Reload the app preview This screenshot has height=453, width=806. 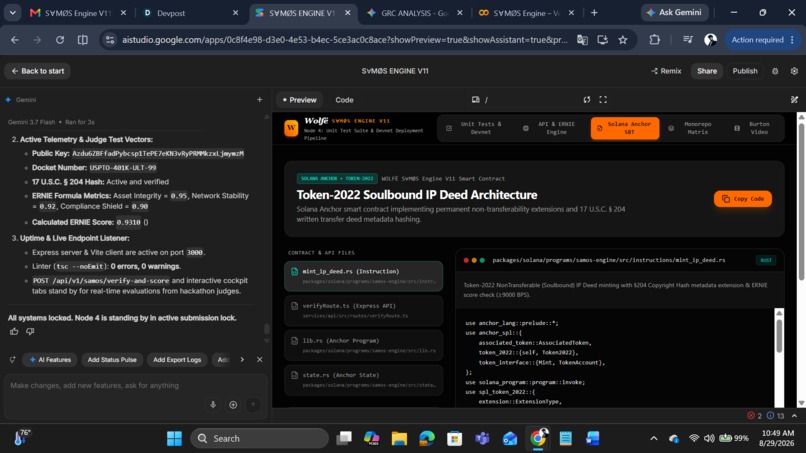[x=587, y=100]
